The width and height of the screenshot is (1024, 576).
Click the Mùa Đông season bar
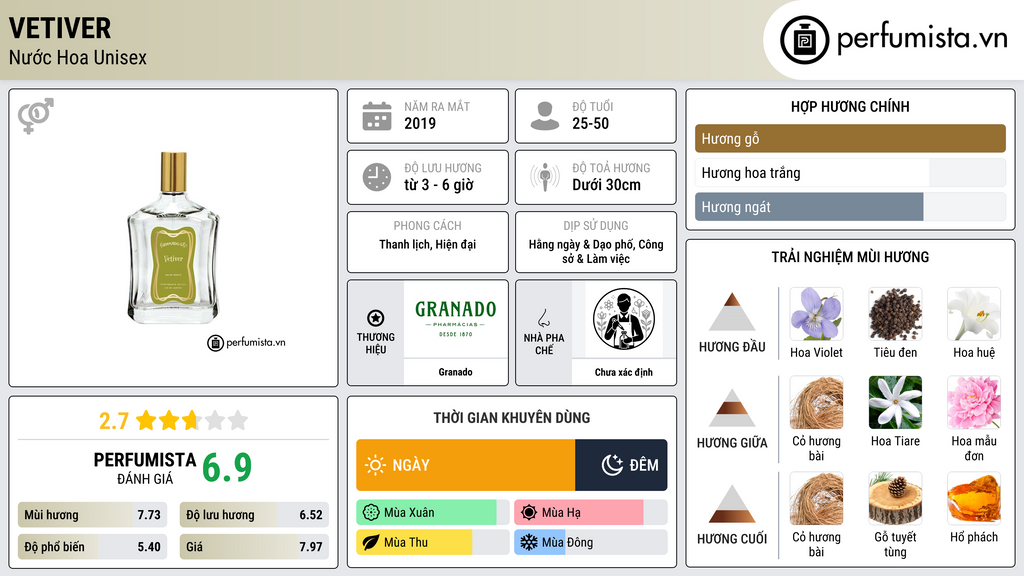pyautogui.click(x=590, y=542)
